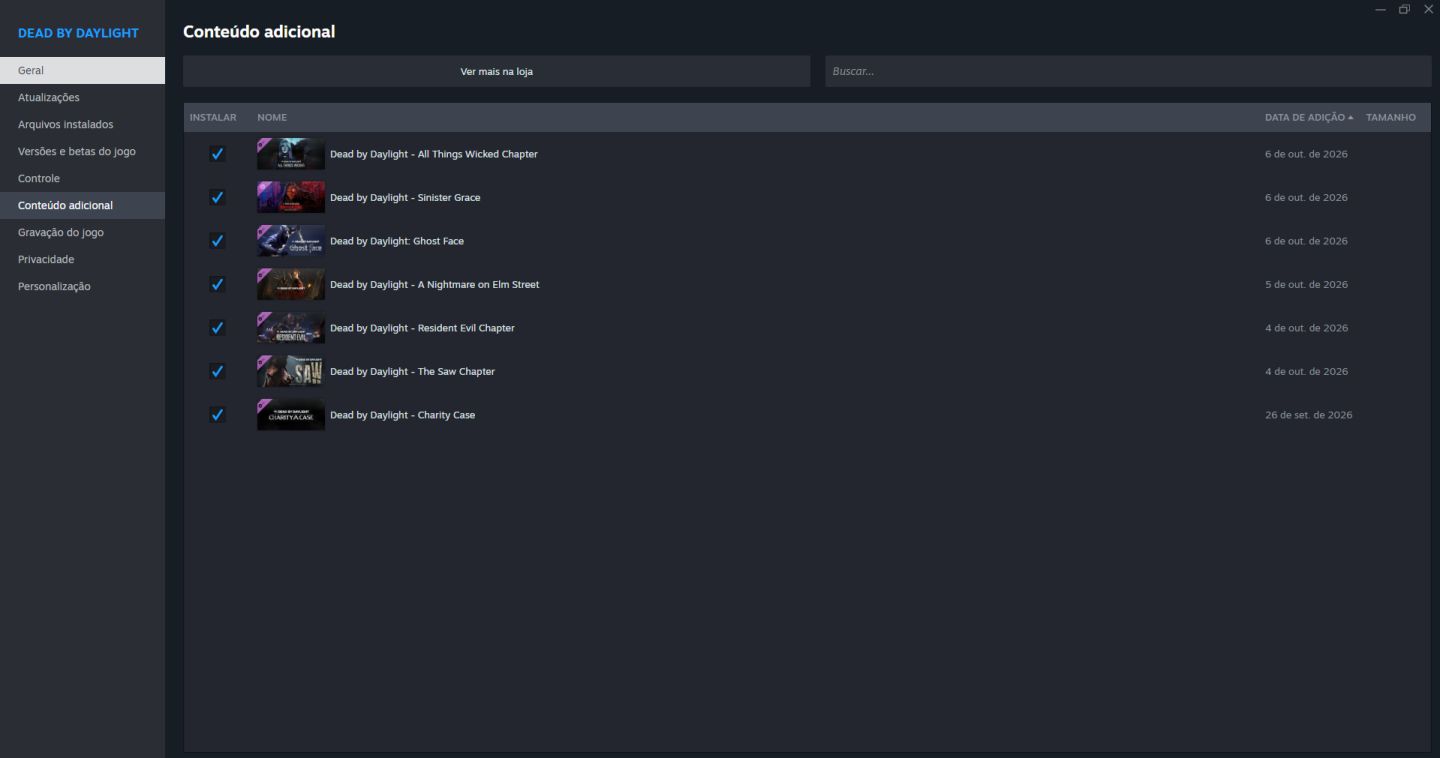Open All Things Wicked Chapter thumbnail
The width and height of the screenshot is (1440, 758).
pyautogui.click(x=291, y=154)
